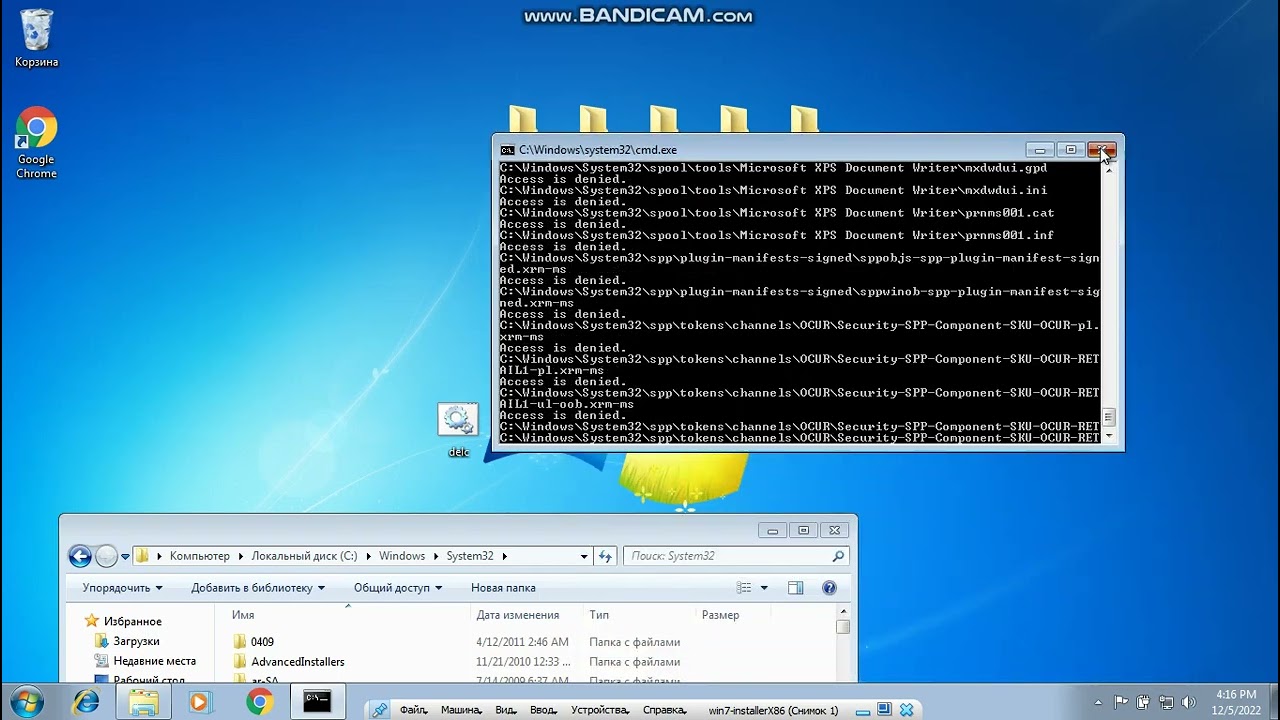The image size is (1280, 720).
Task: Click the Action Center flag tray icon
Action: (x=1121, y=702)
